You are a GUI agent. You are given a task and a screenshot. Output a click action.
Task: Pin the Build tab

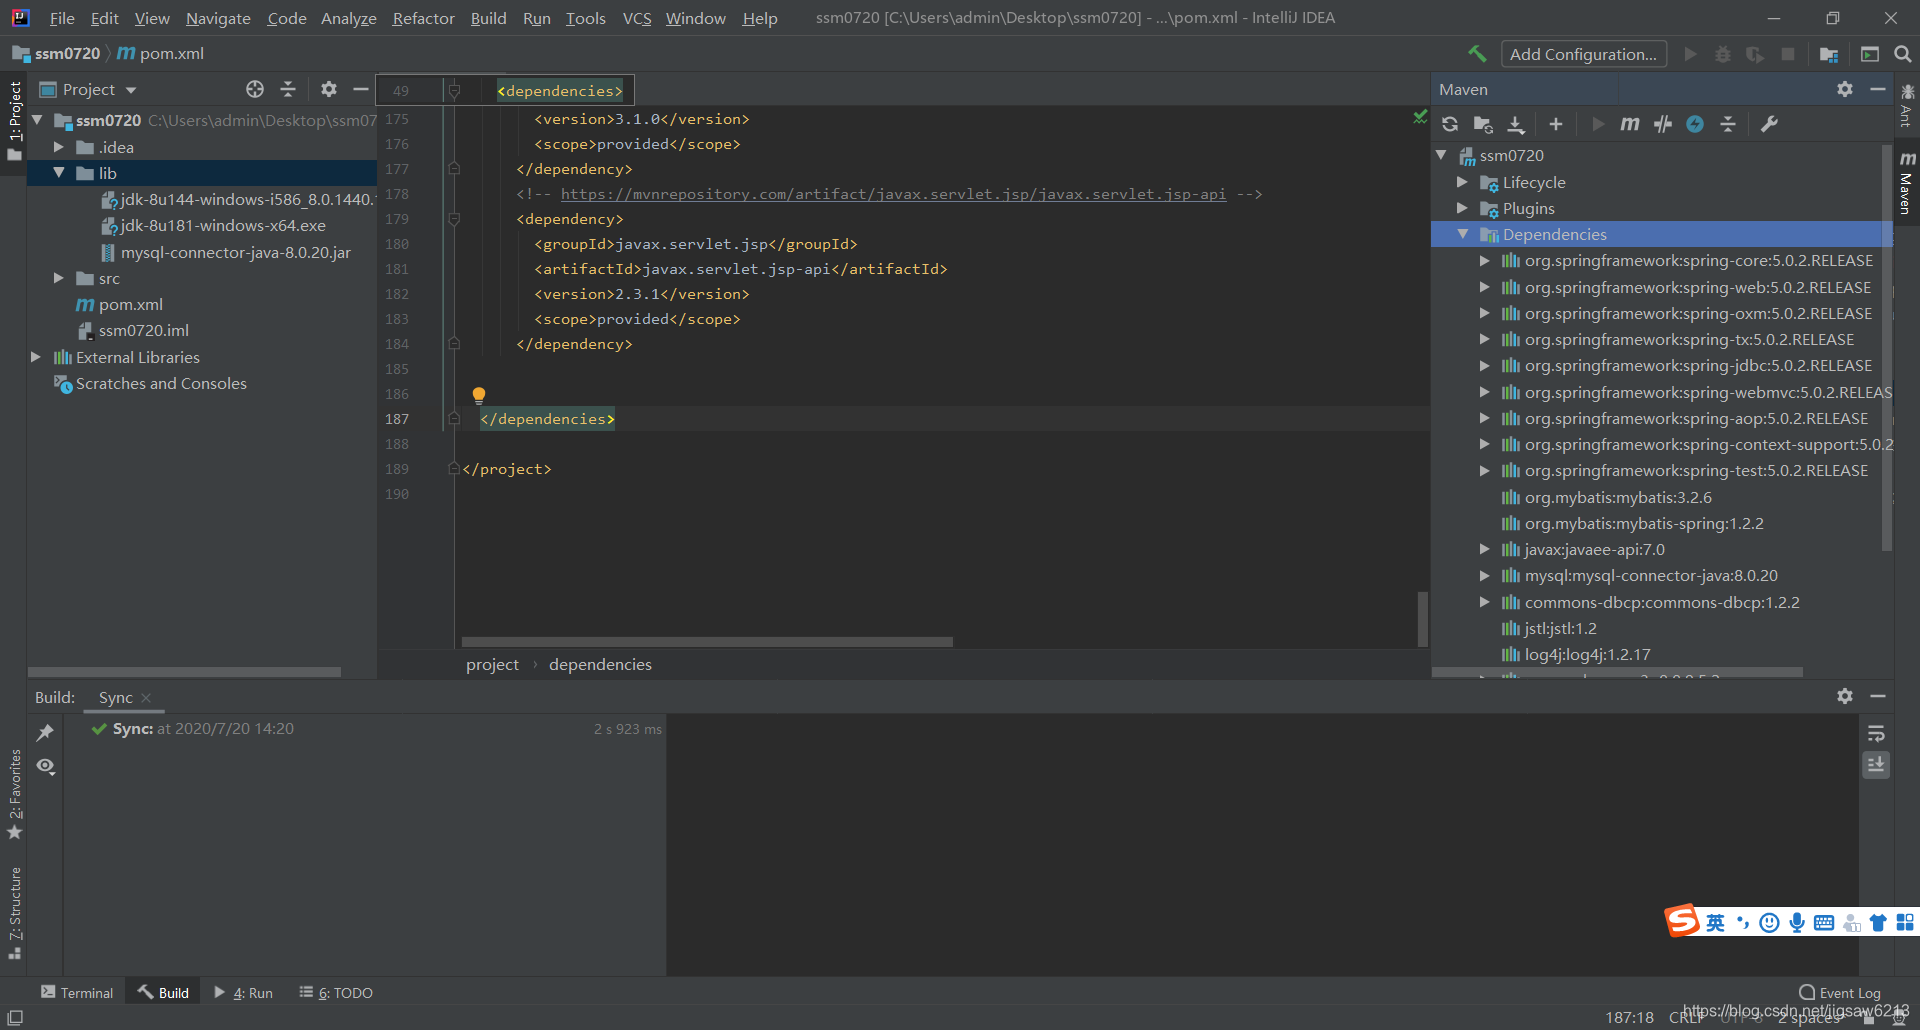coord(45,733)
